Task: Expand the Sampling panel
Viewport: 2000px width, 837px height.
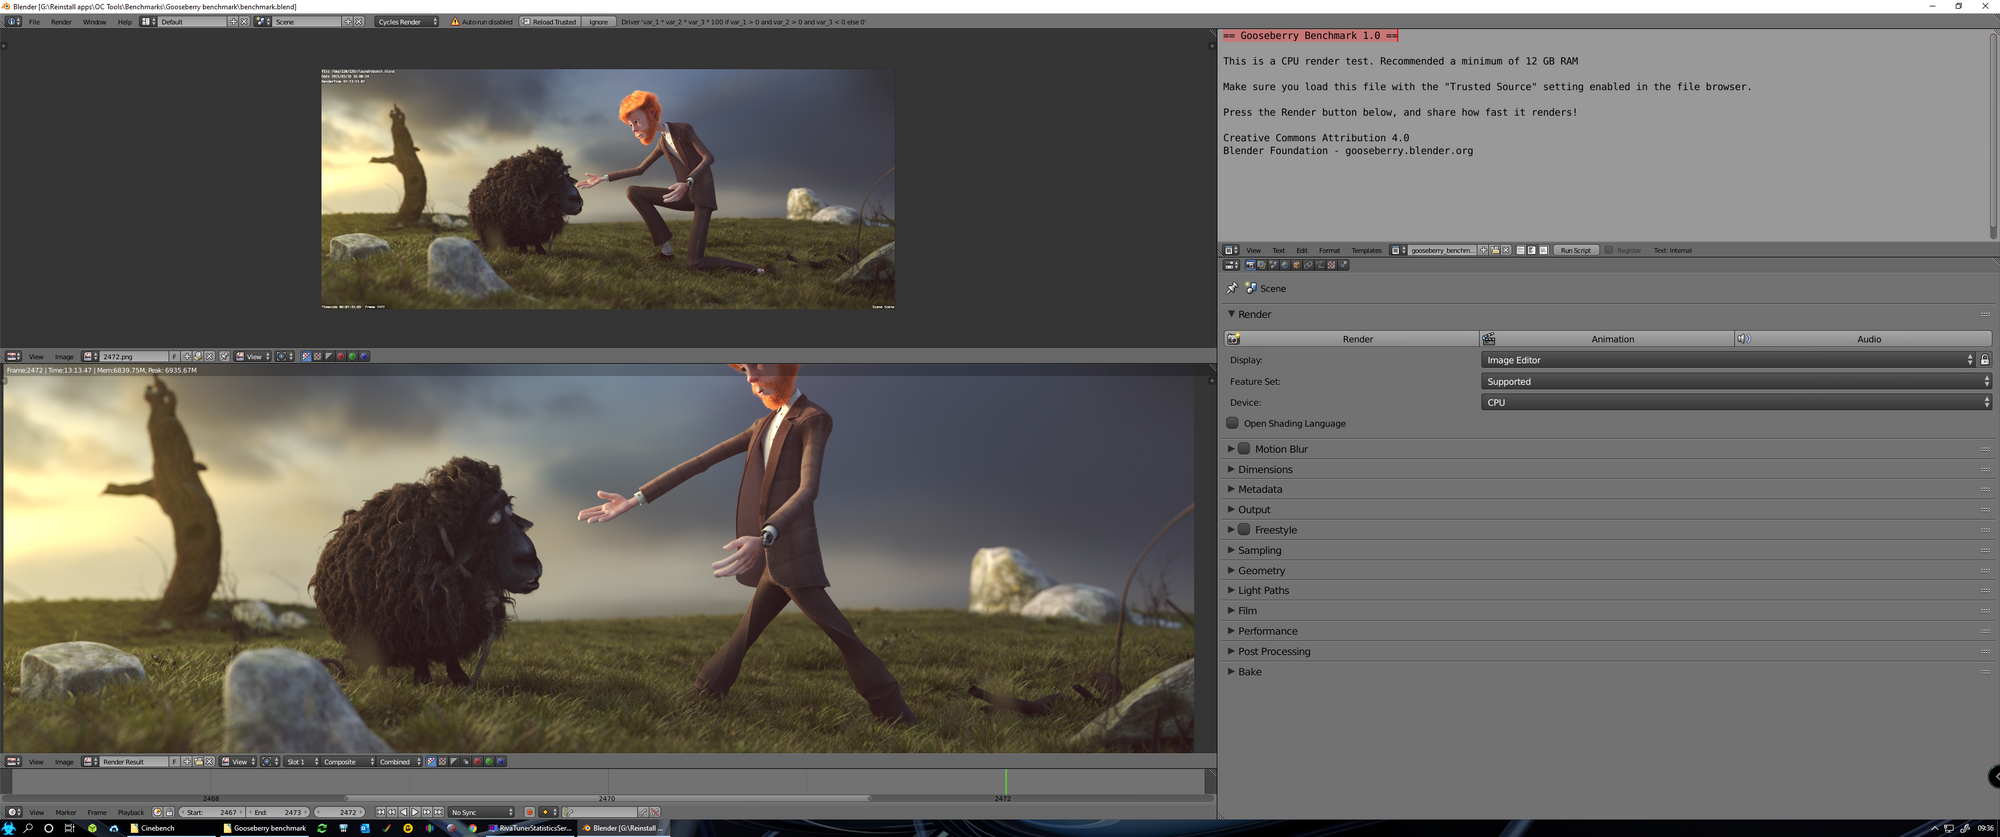Action: tap(1259, 550)
